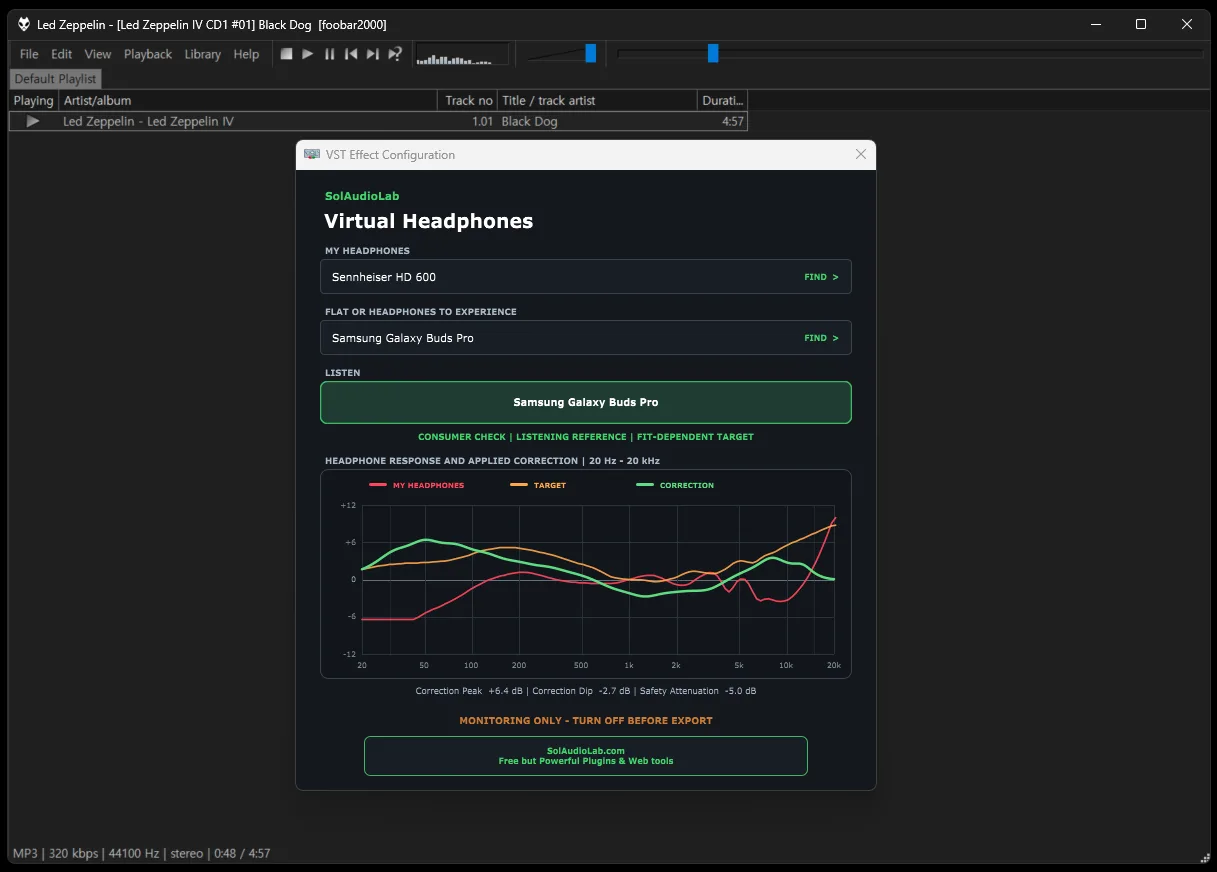Click the seek bar position handle
1217x872 pixels.
[x=713, y=53]
